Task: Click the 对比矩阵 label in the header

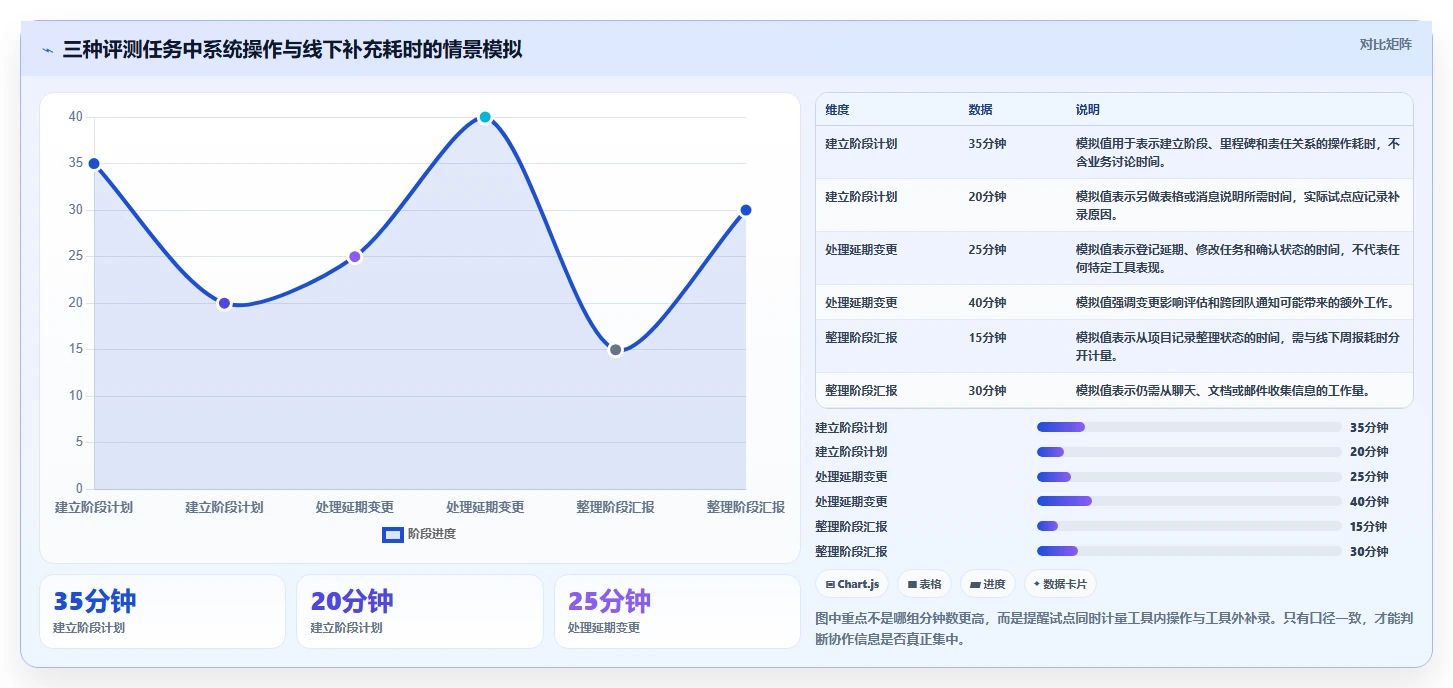Action: (x=1385, y=44)
